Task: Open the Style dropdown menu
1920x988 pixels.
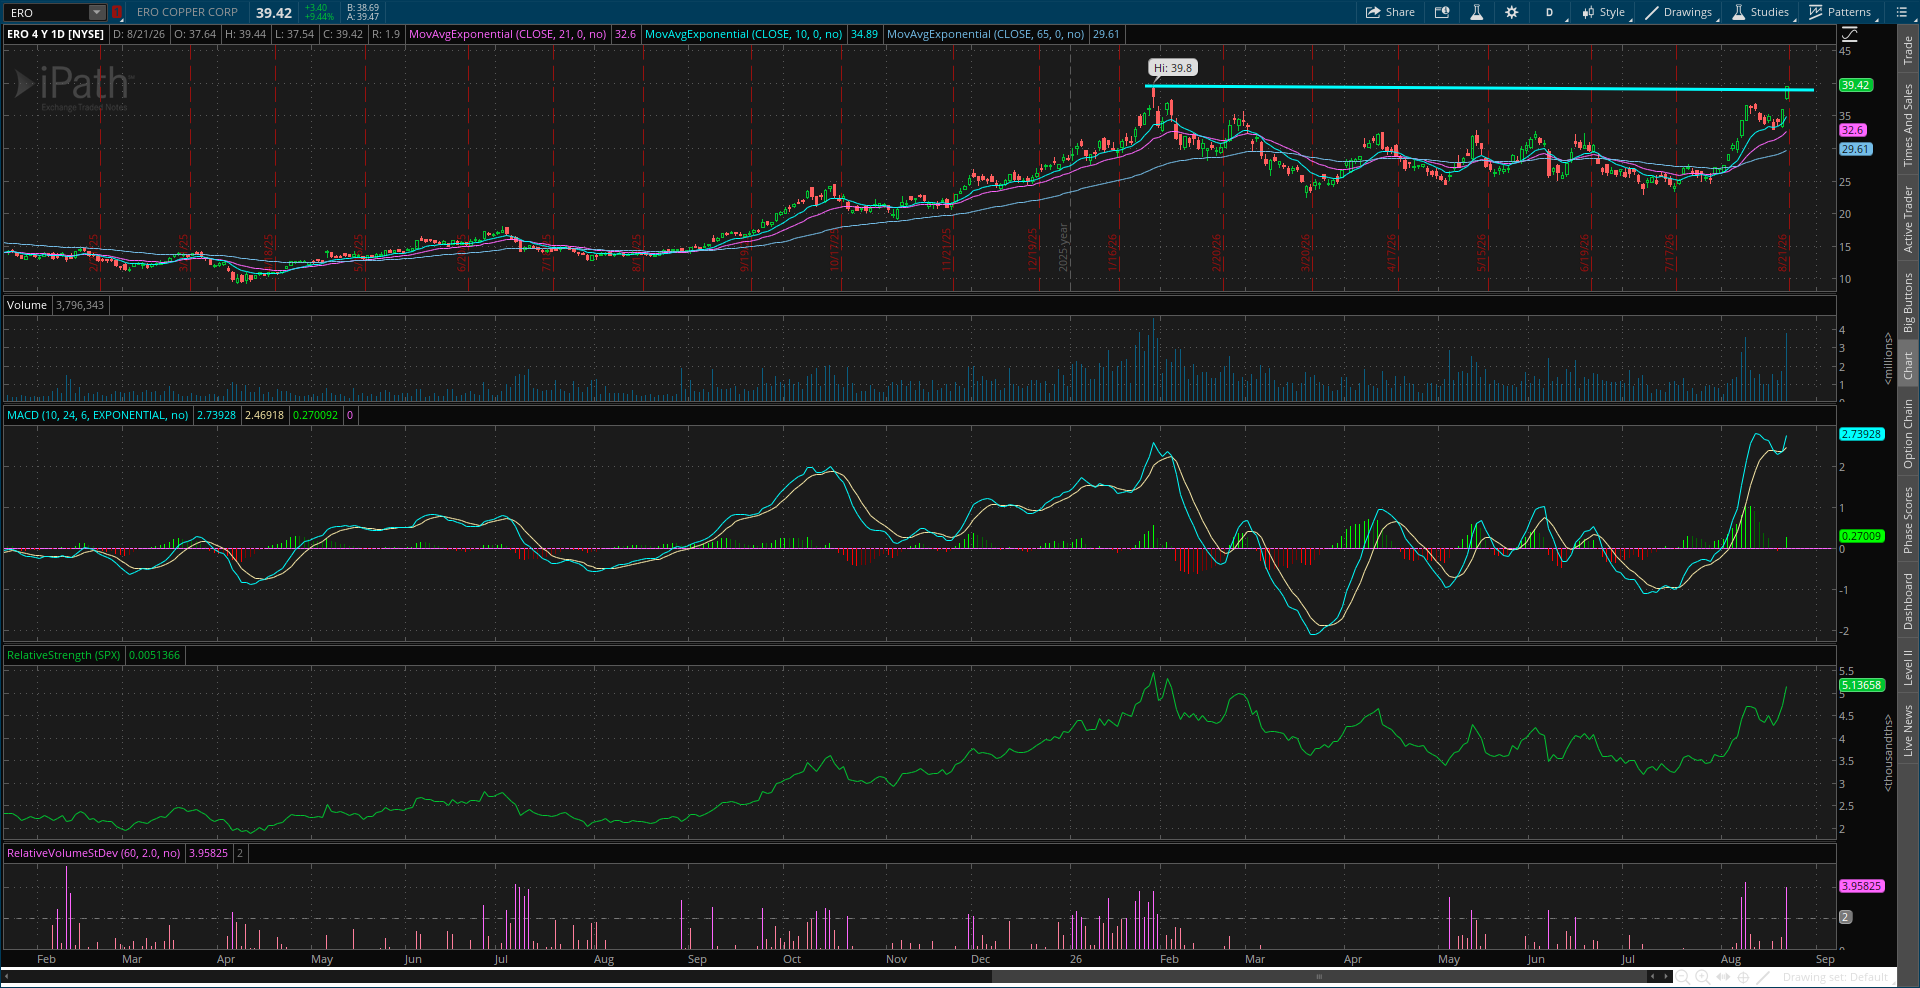Action: click(x=1604, y=12)
